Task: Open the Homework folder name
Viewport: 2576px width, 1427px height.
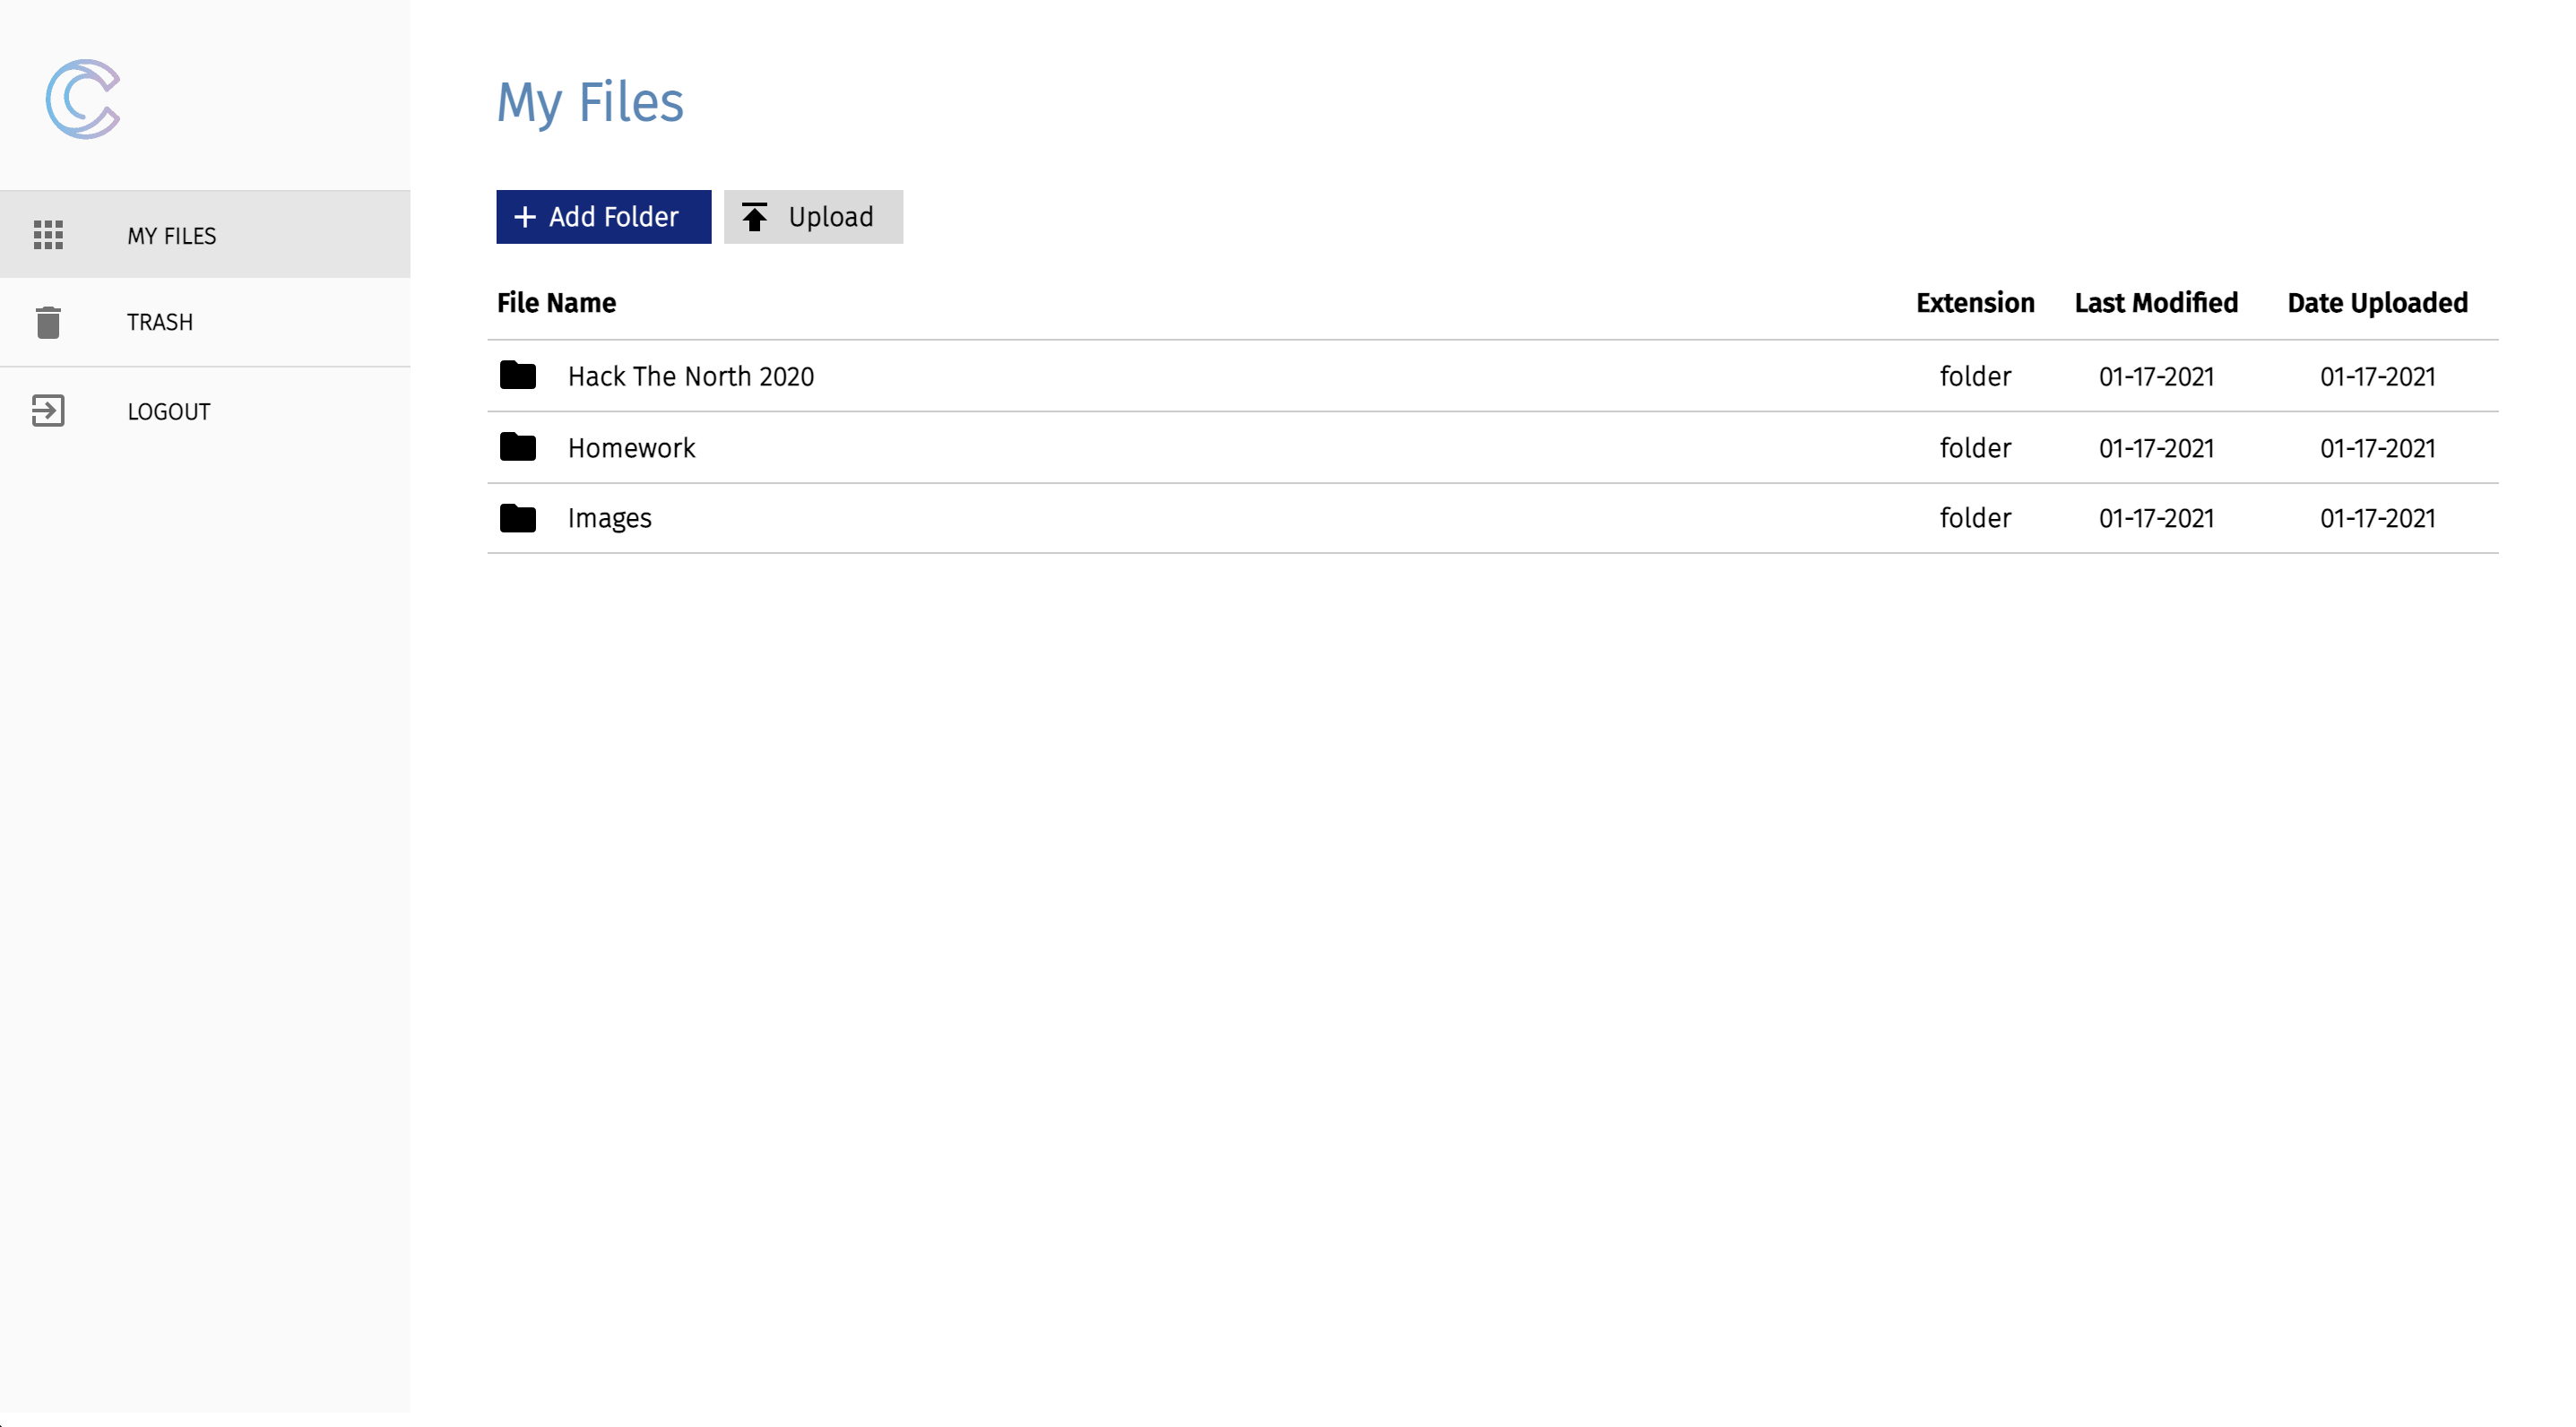Action: (x=631, y=448)
